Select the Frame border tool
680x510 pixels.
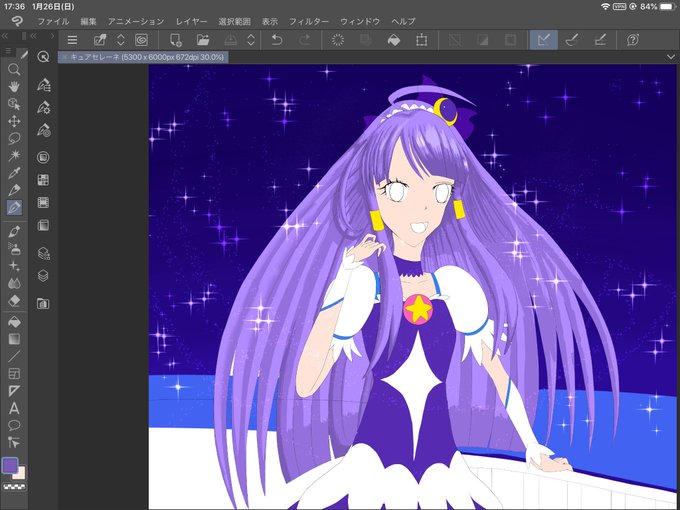pyautogui.click(x=14, y=373)
